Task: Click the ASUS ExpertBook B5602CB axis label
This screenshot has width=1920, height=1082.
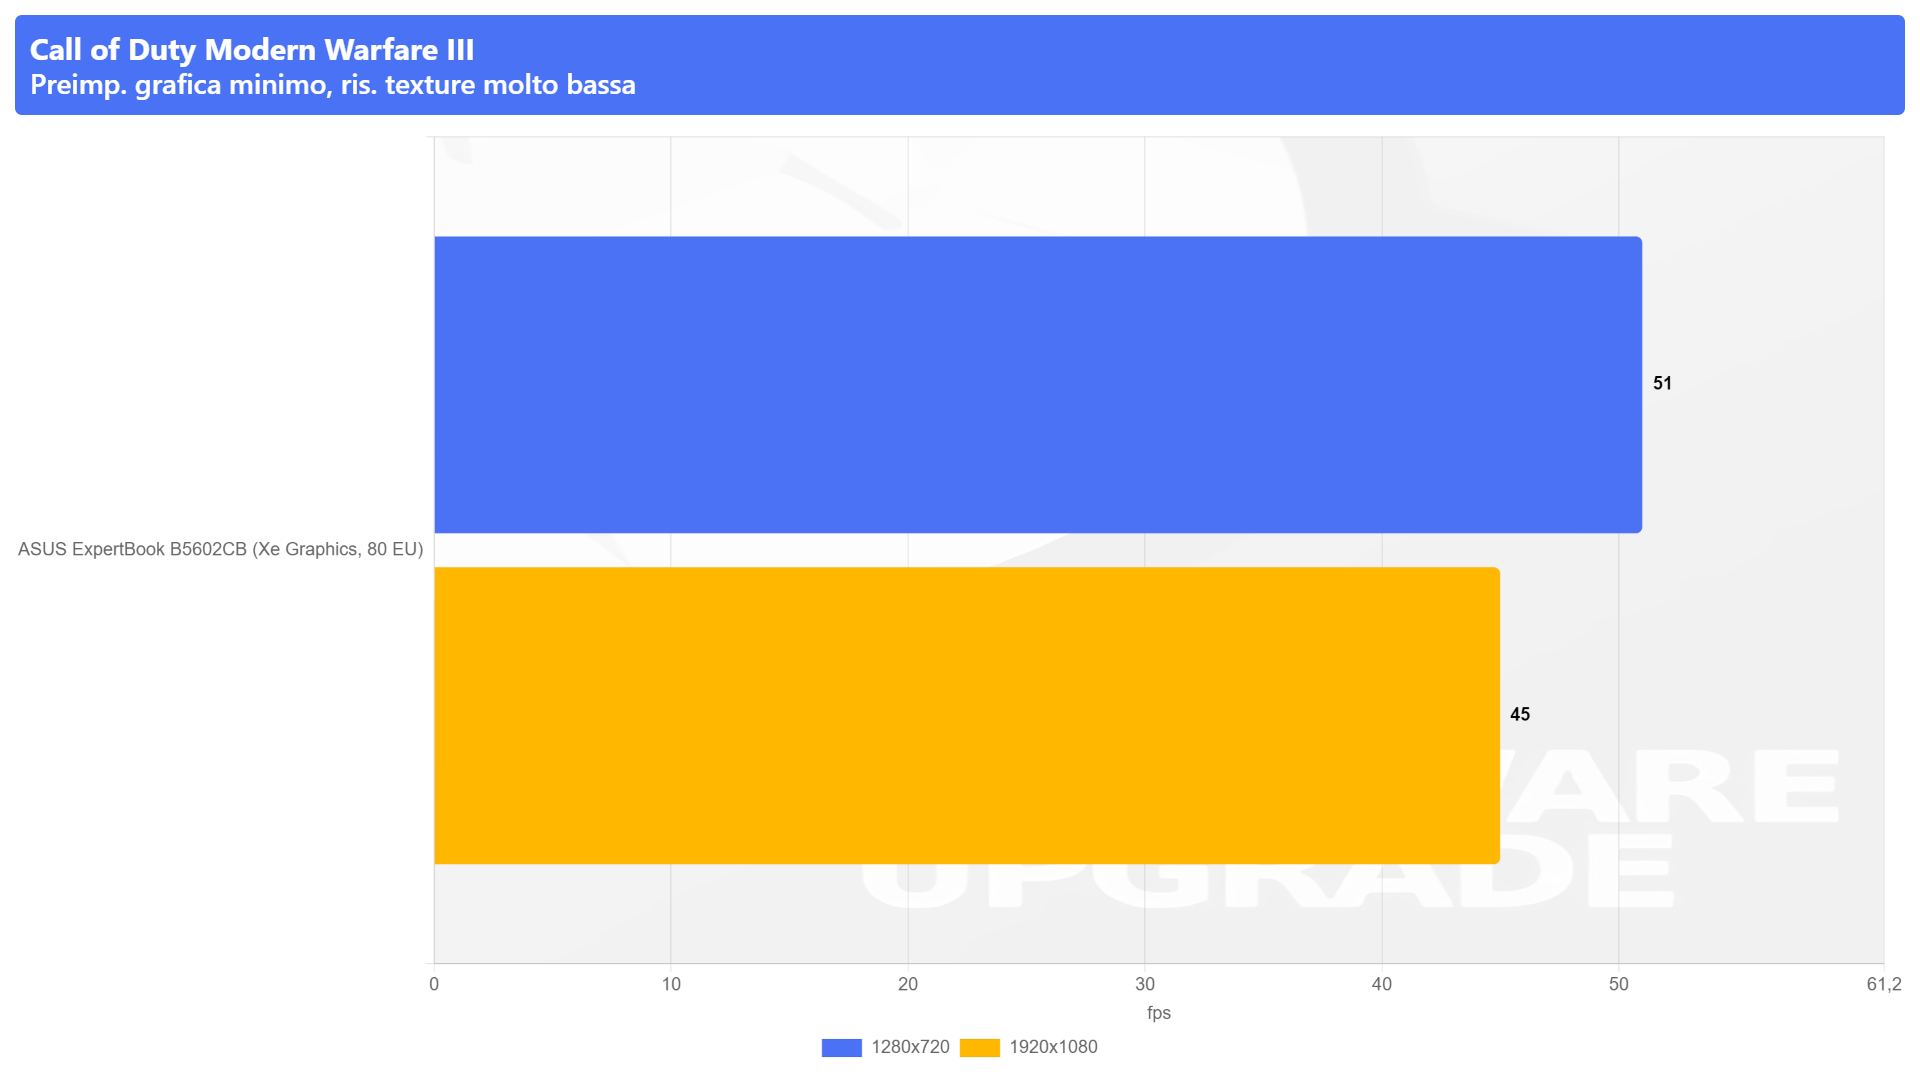Action: coord(220,549)
